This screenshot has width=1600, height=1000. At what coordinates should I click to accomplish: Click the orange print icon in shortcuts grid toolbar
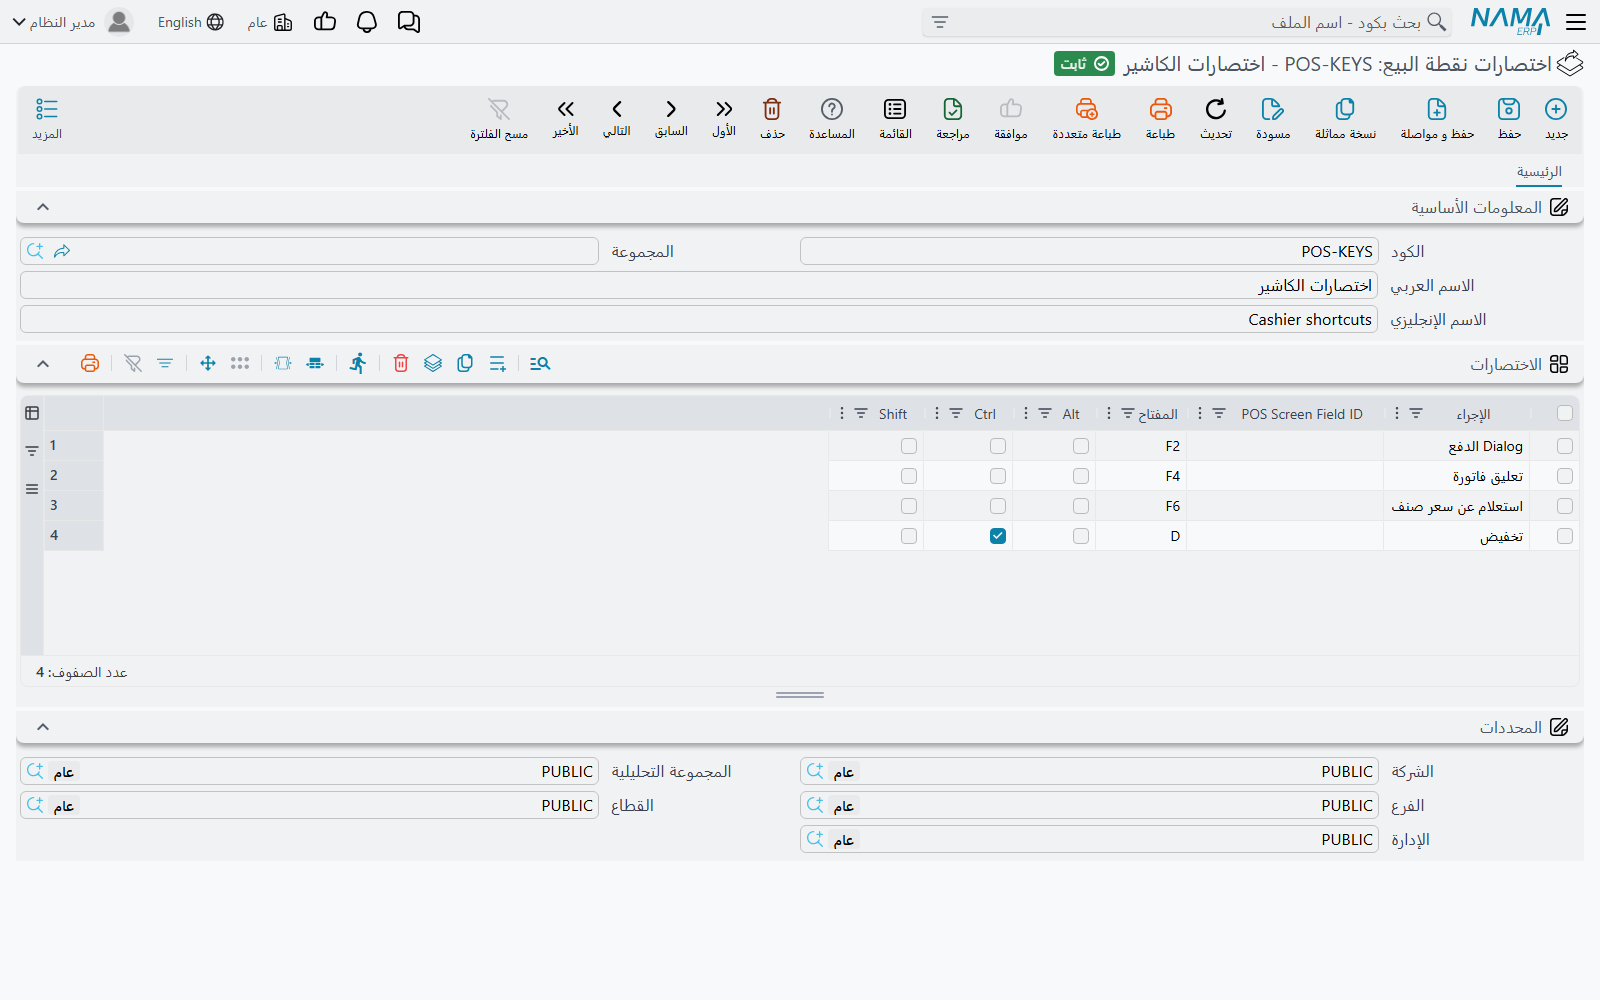(90, 364)
